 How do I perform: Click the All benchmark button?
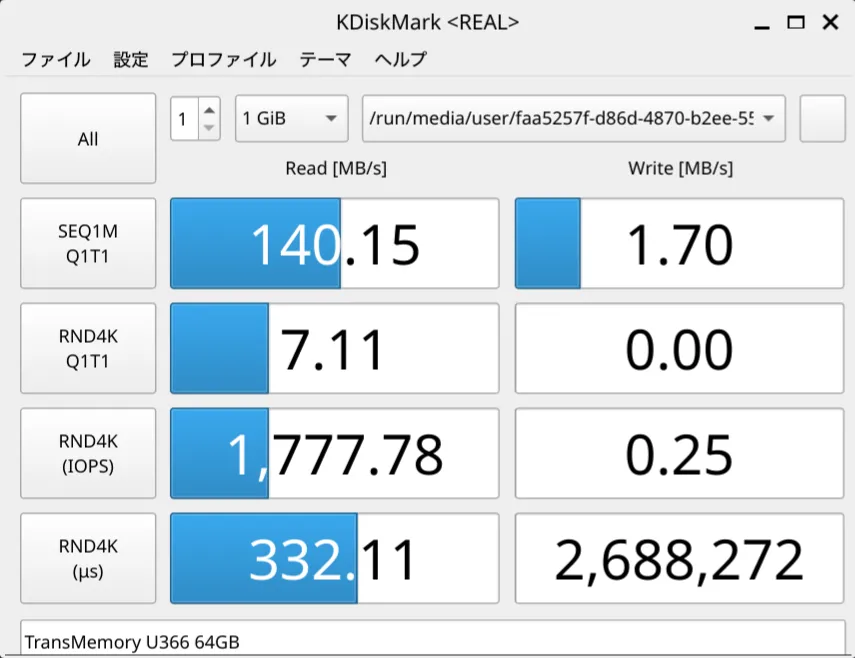(x=88, y=139)
